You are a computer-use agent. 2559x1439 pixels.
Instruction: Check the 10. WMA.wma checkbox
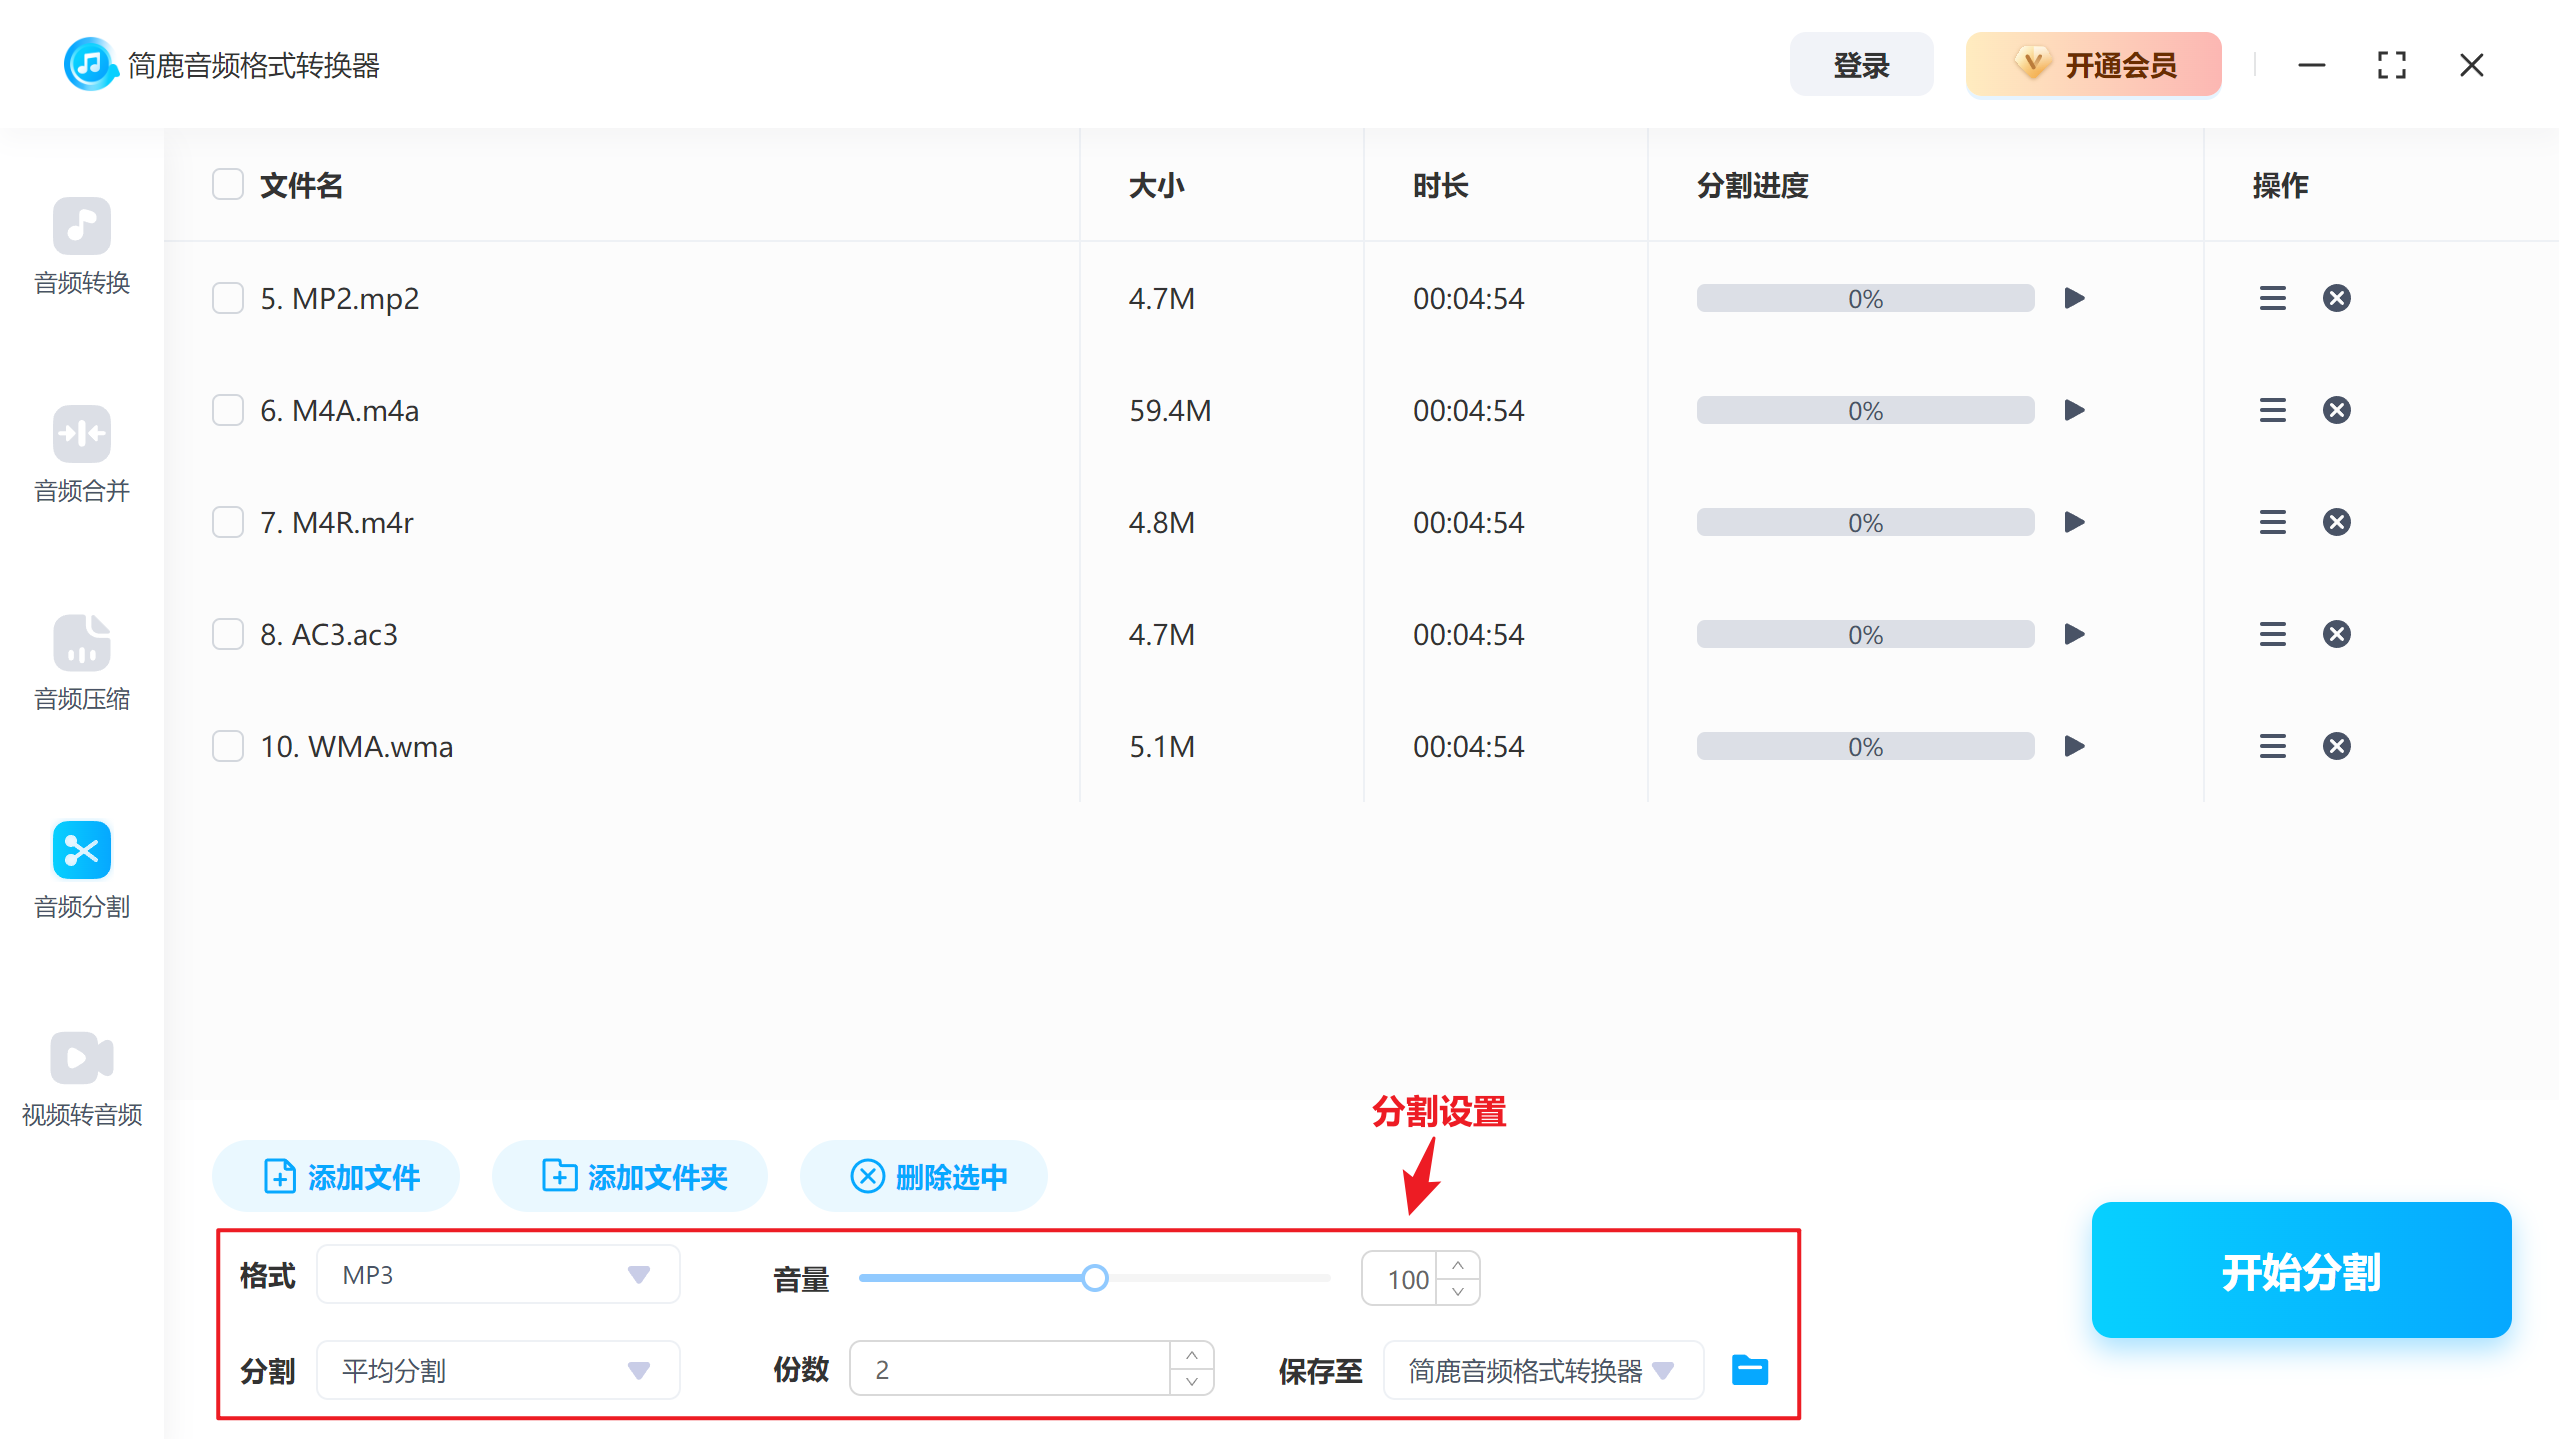click(227, 745)
